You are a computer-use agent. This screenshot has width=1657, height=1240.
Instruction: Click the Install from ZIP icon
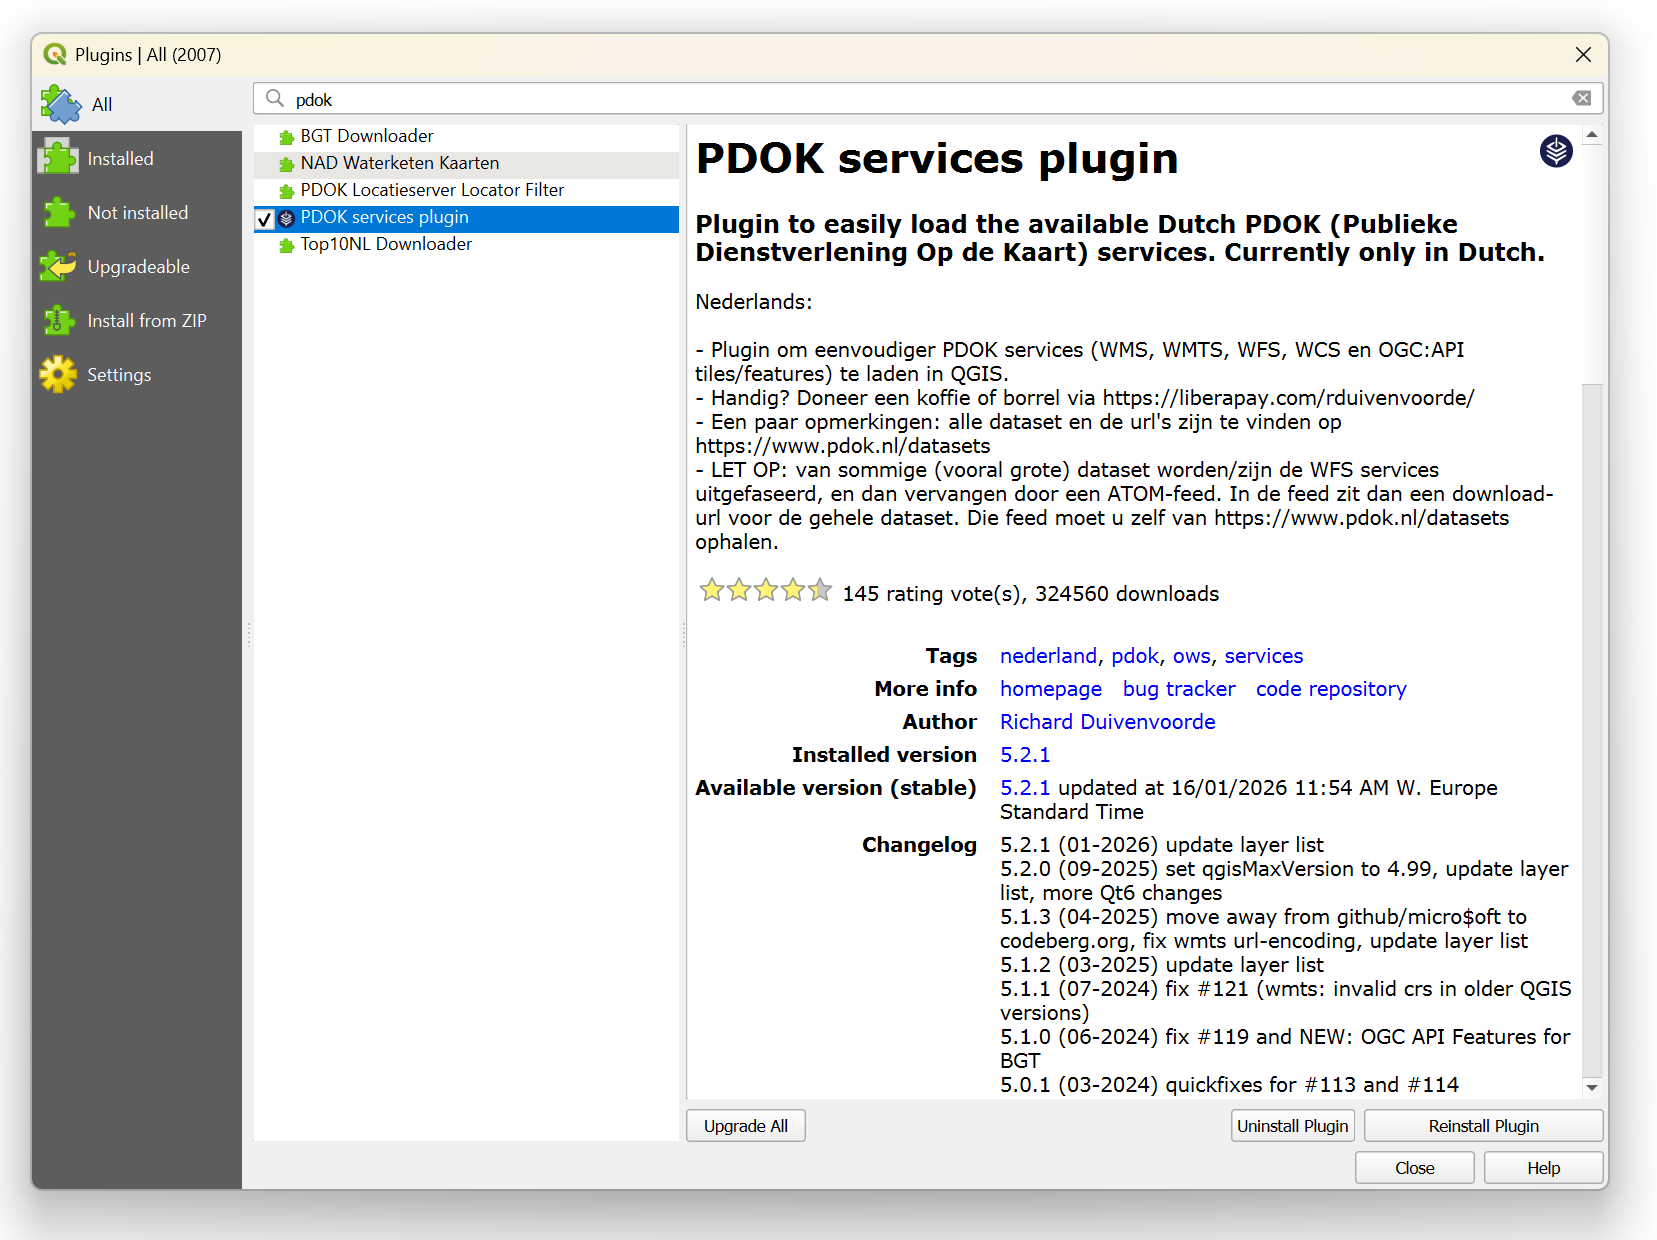pyautogui.click(x=59, y=320)
